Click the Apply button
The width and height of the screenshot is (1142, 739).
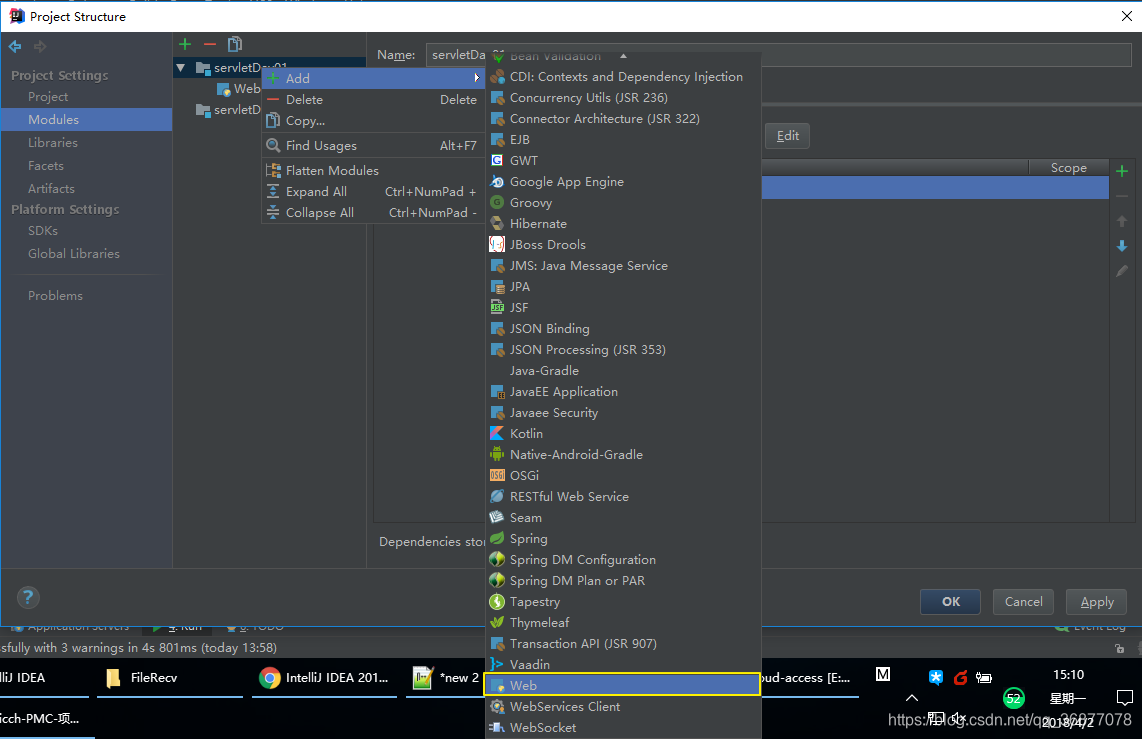coord(1096,601)
